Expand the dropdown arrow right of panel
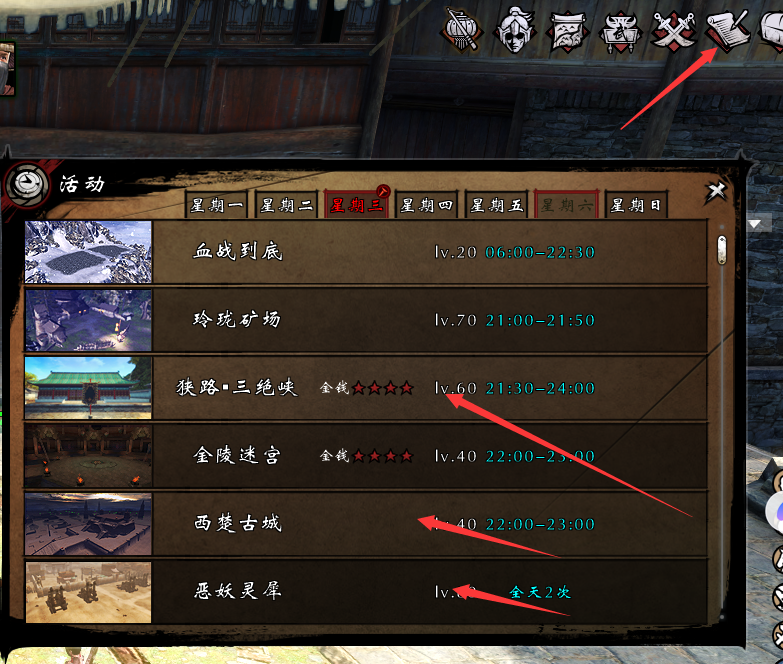The image size is (783, 664). point(755,224)
